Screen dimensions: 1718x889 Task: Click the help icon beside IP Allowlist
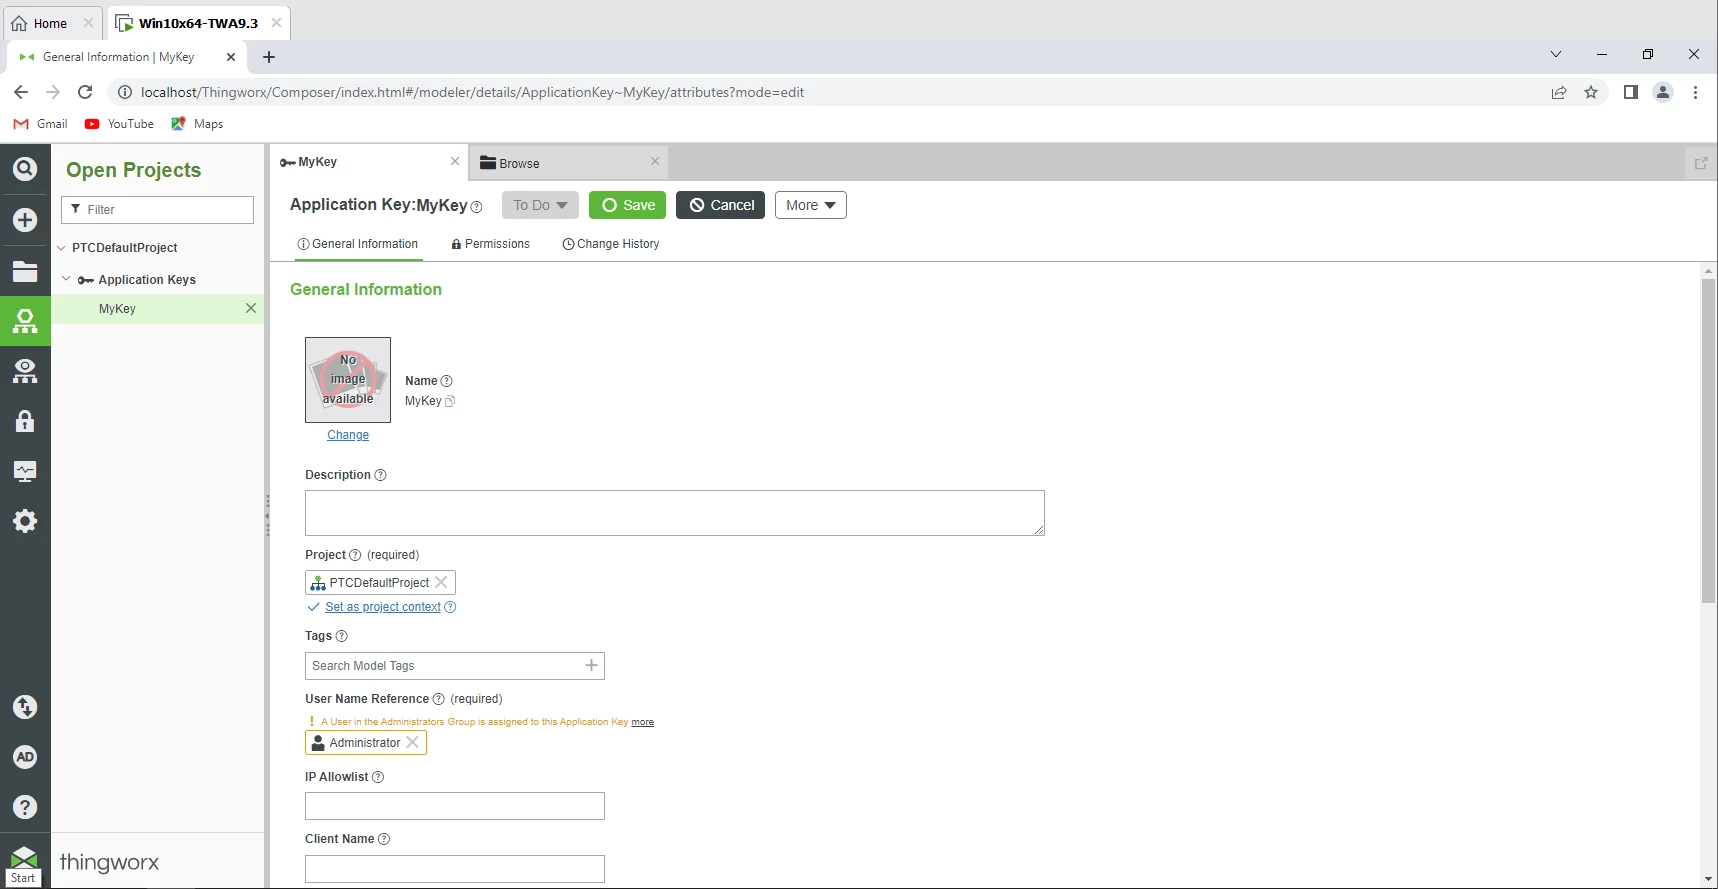(x=378, y=777)
